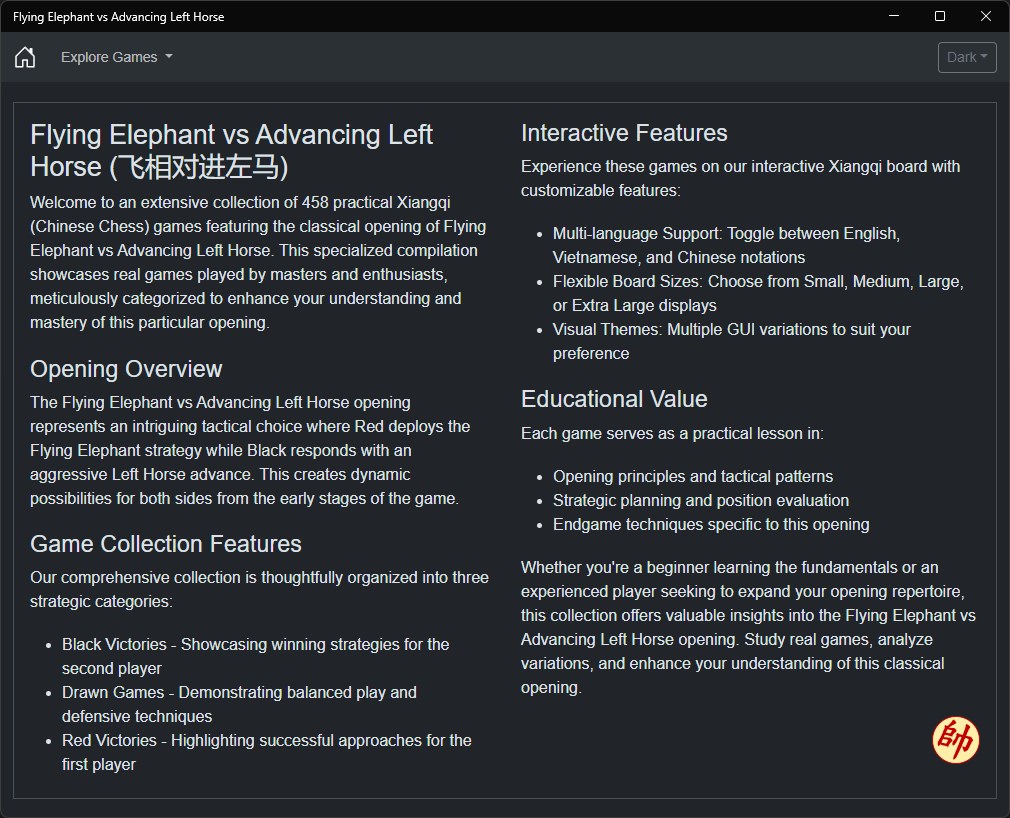The image size is (1010, 818).
Task: Maximize the application window
Action: [x=940, y=16]
